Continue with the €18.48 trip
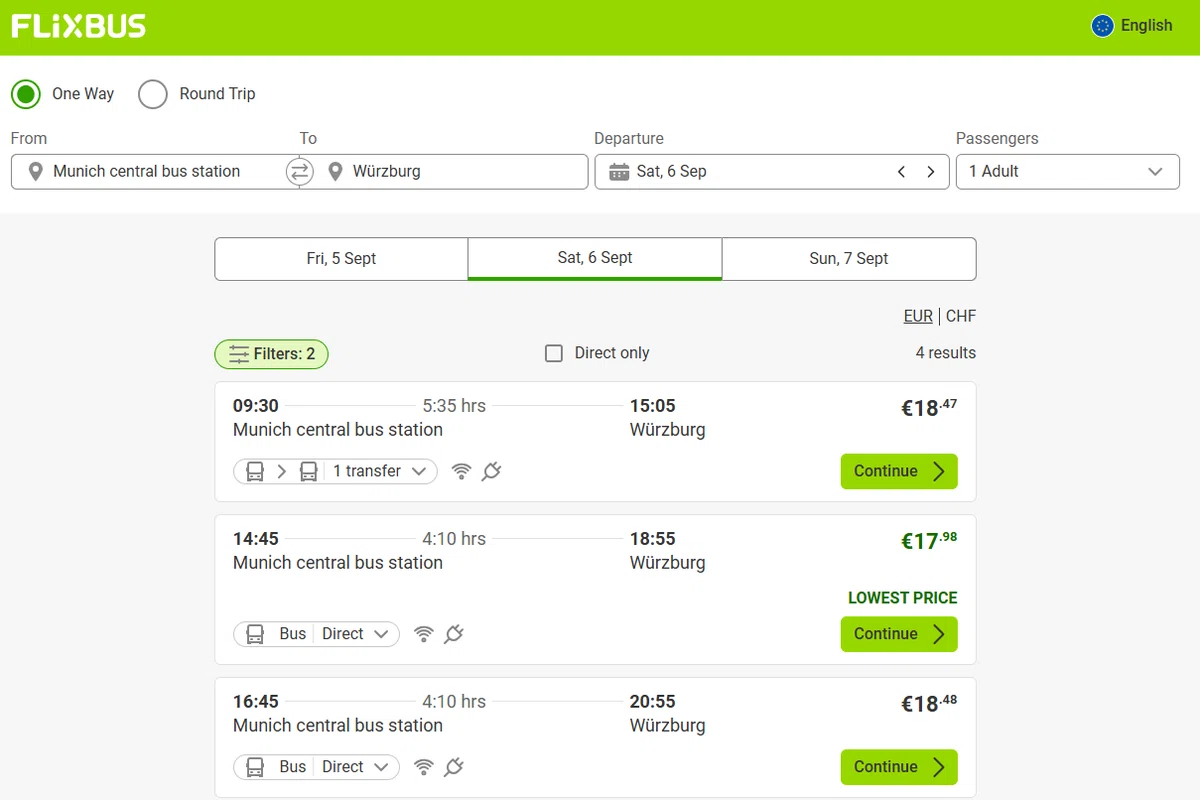 click(x=899, y=767)
